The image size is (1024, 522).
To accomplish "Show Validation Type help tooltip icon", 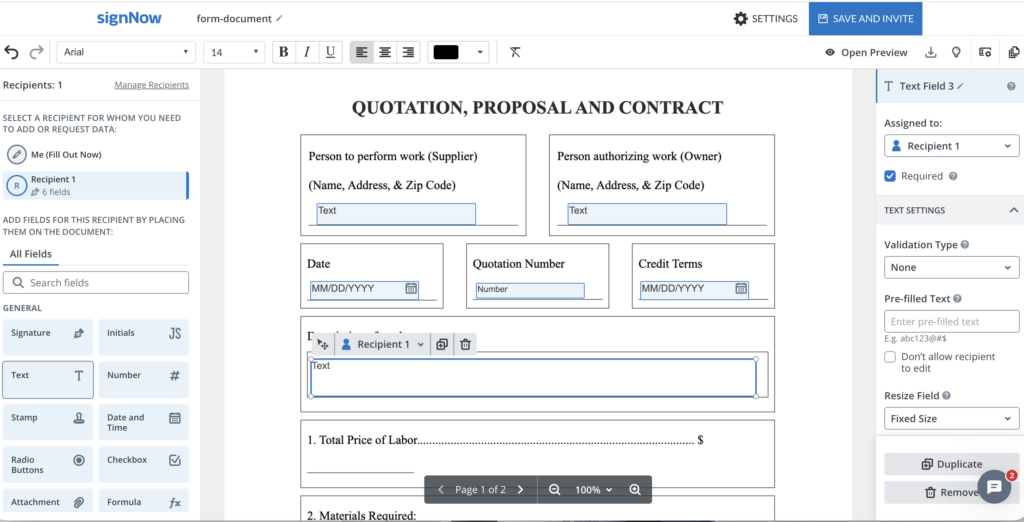I will [x=965, y=245].
